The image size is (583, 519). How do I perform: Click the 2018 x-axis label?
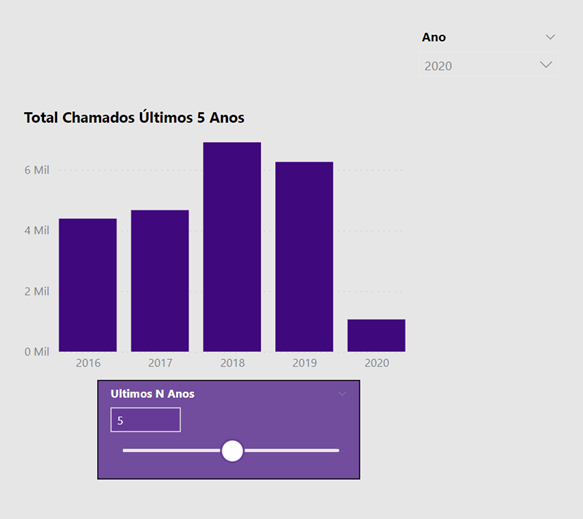(x=232, y=363)
